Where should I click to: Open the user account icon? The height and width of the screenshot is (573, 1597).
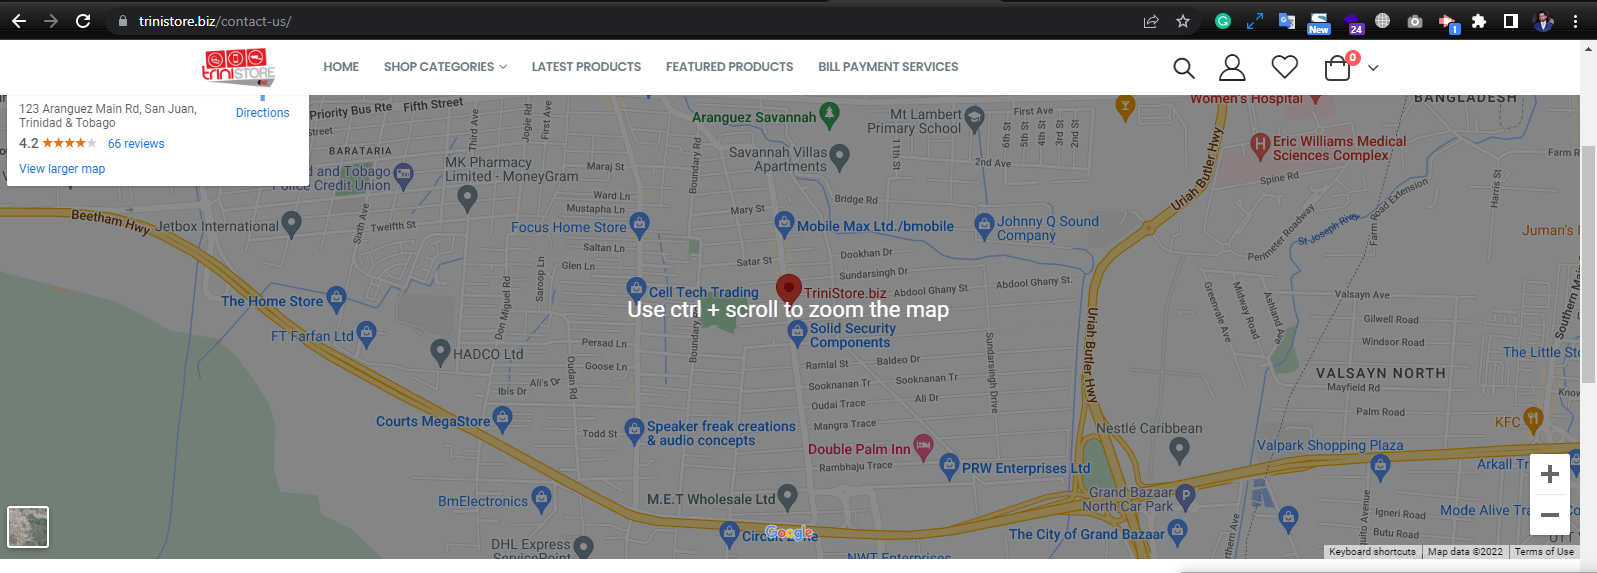(x=1232, y=68)
